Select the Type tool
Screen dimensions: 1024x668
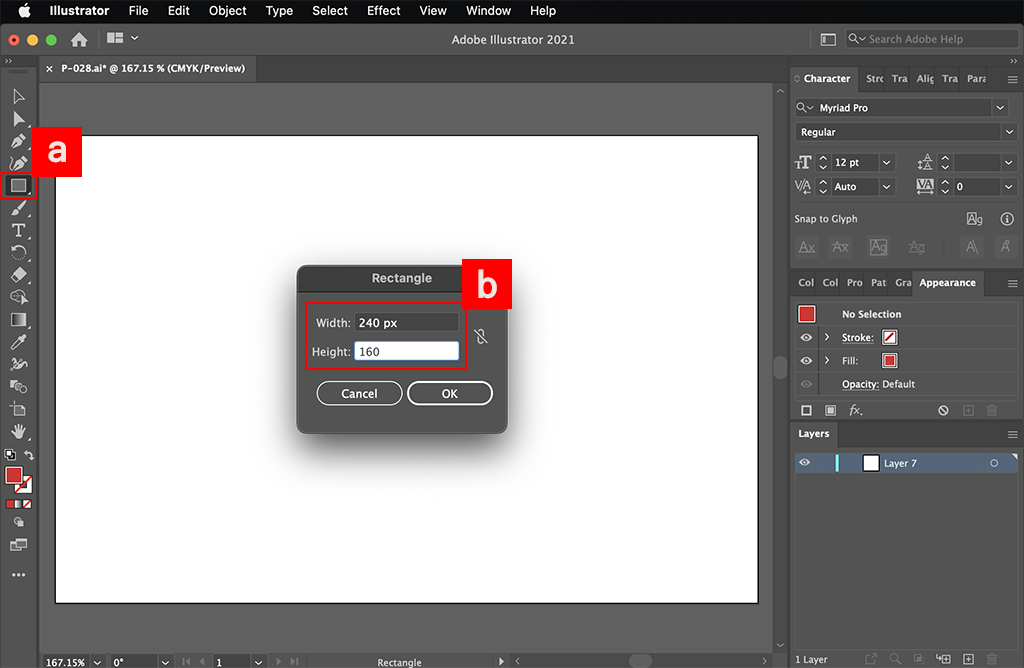click(18, 231)
